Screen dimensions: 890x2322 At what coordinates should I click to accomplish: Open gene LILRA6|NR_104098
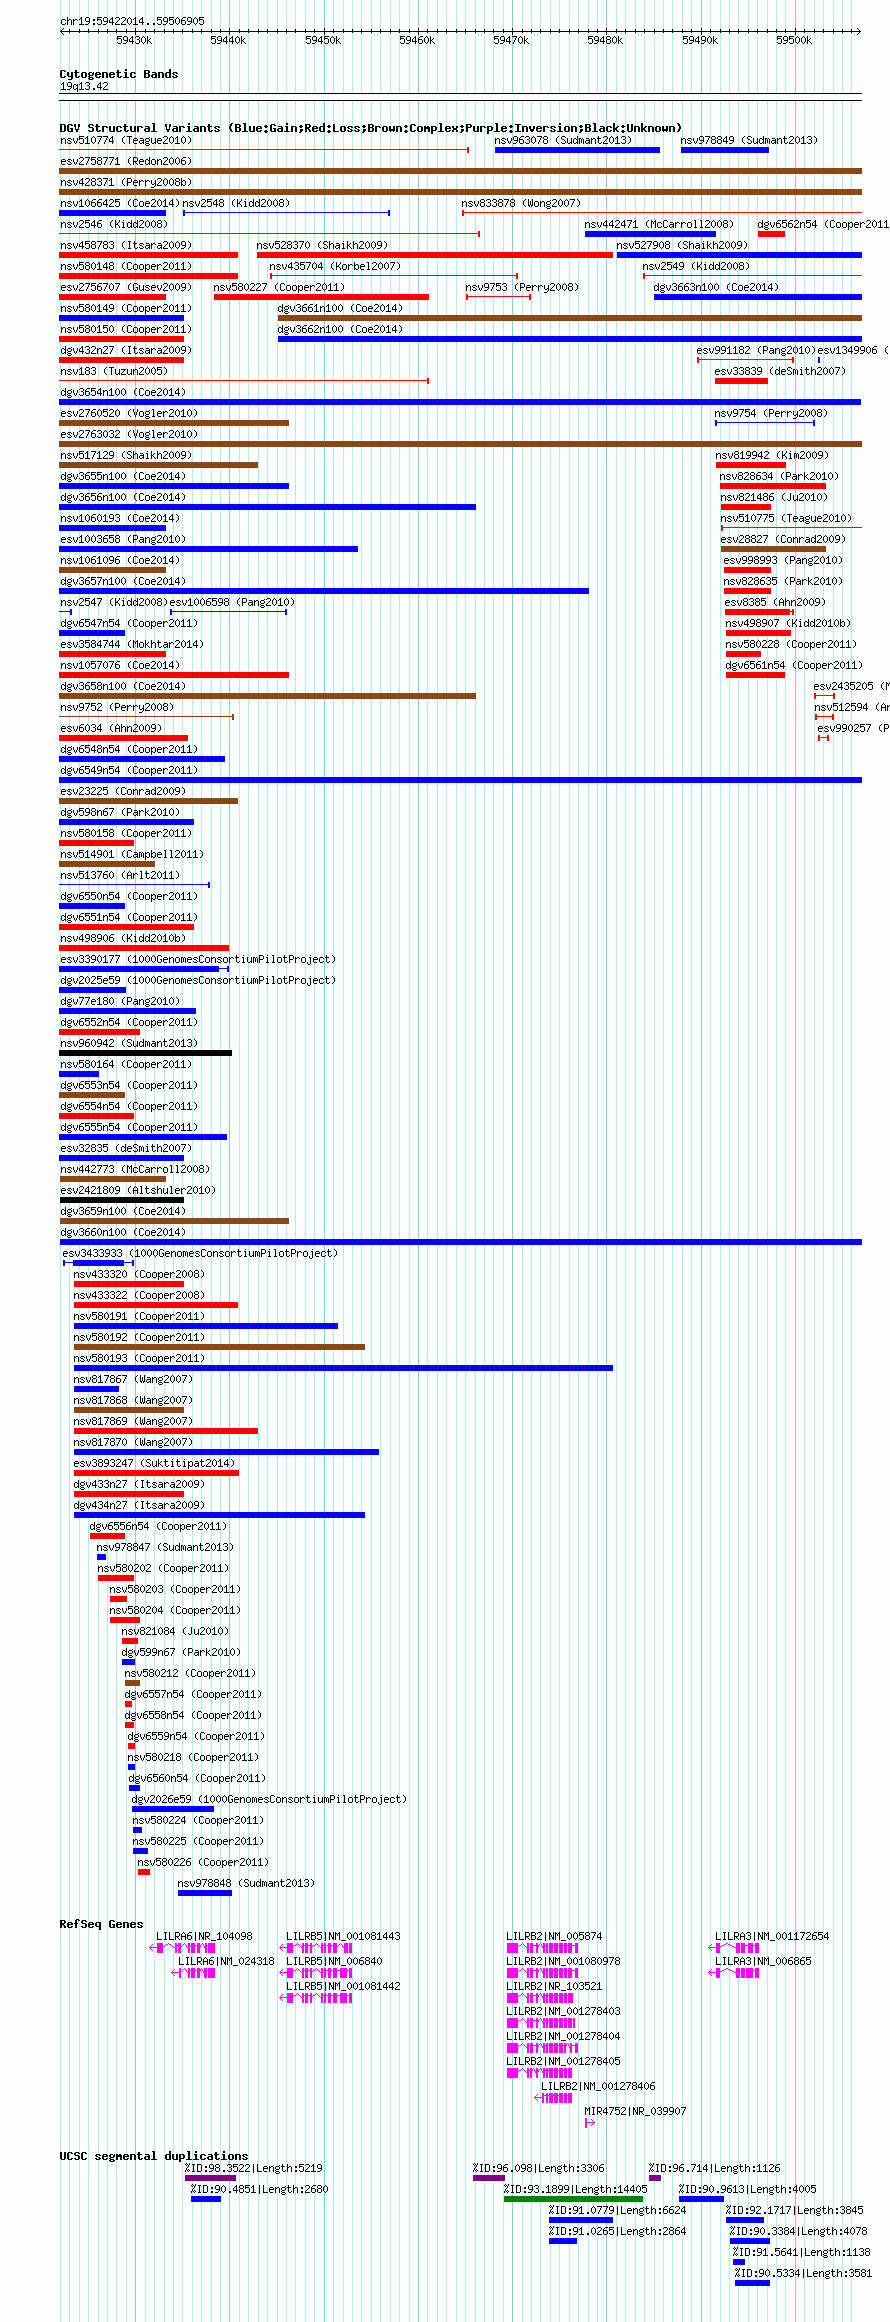pos(204,1937)
